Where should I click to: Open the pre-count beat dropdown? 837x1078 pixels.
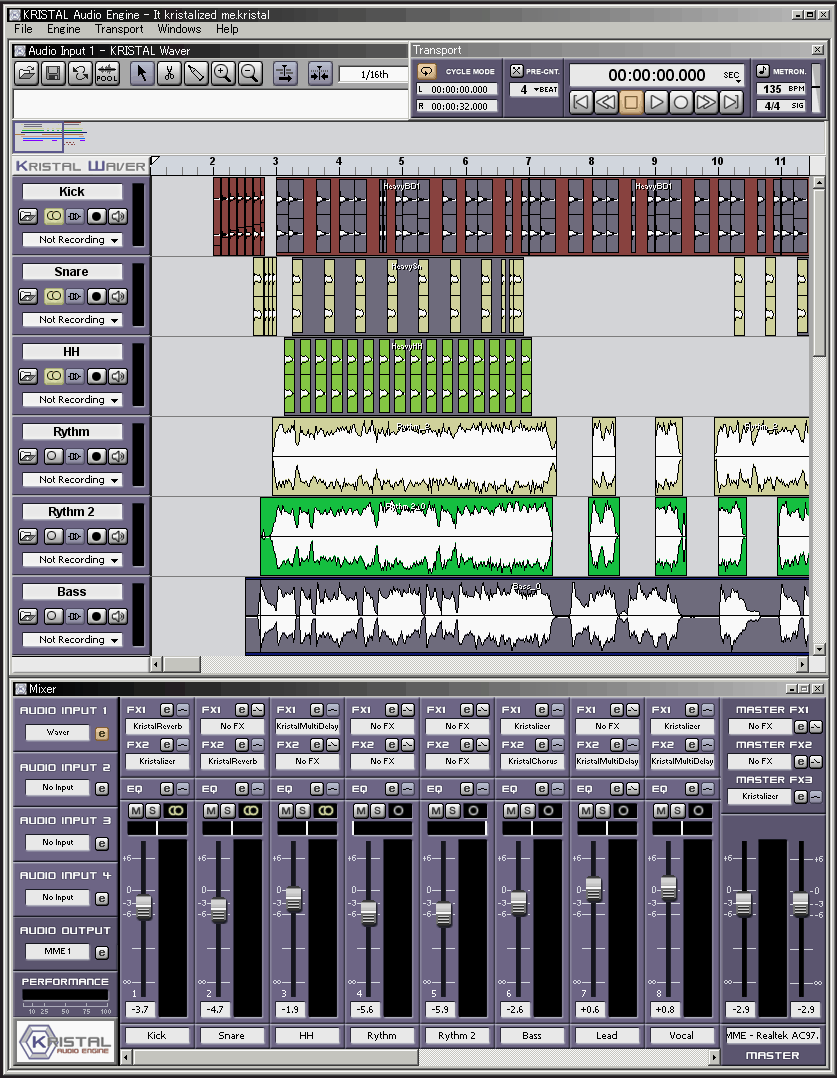533,90
